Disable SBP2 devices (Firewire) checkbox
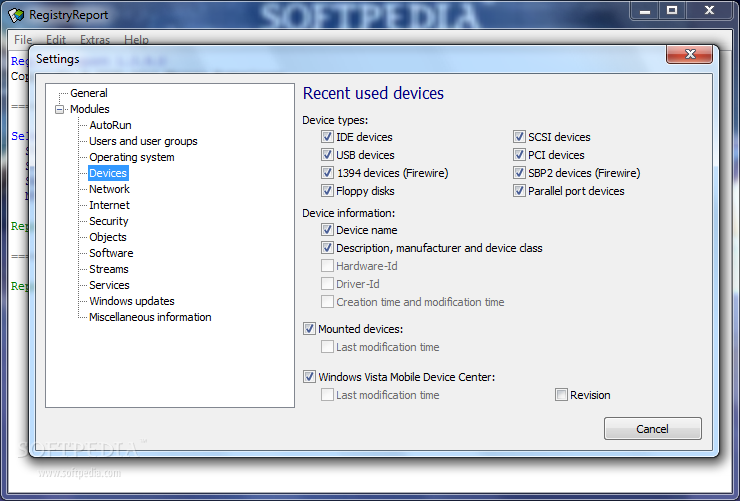The height and width of the screenshot is (501, 740). pos(519,173)
